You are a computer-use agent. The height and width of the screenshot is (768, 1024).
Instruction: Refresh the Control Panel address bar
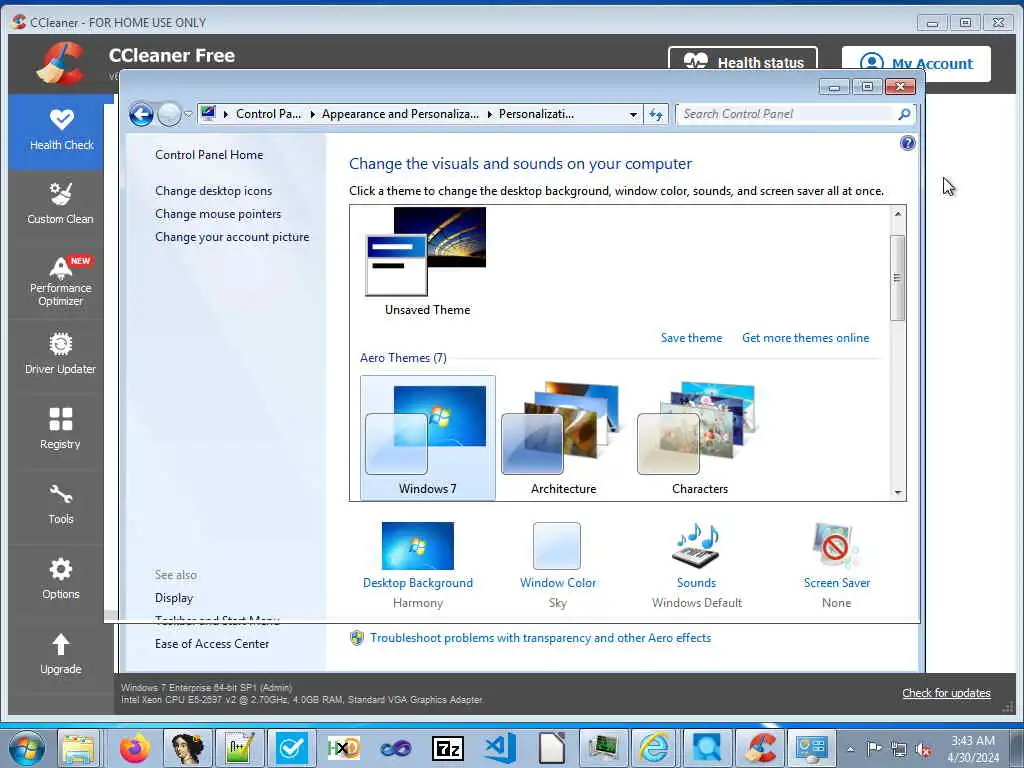656,114
